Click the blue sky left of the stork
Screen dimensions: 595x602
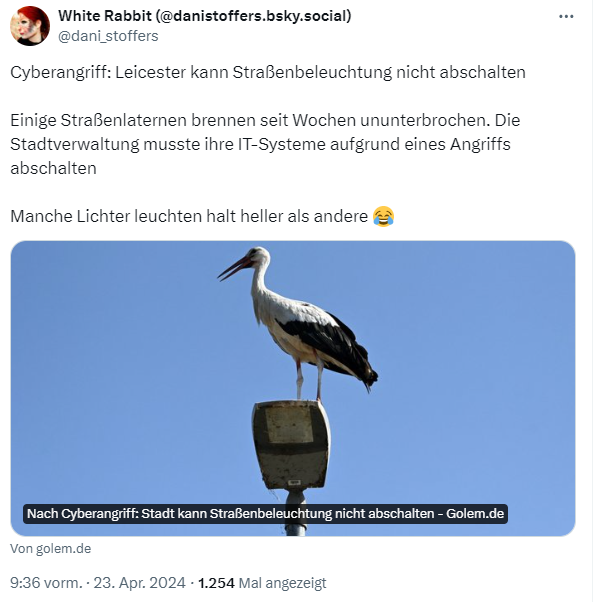[115, 346]
